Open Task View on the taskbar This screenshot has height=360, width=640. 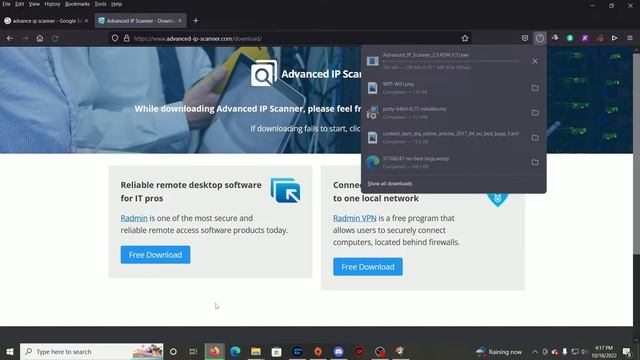point(193,351)
